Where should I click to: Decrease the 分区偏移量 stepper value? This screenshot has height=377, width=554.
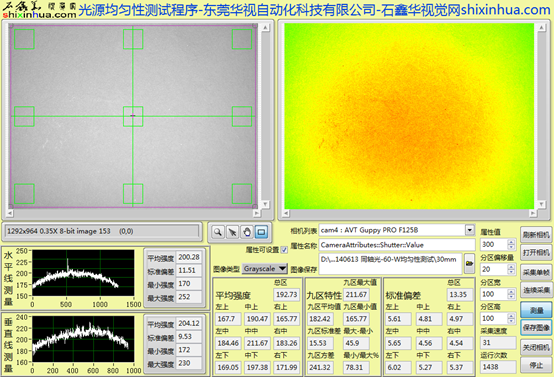click(x=511, y=272)
